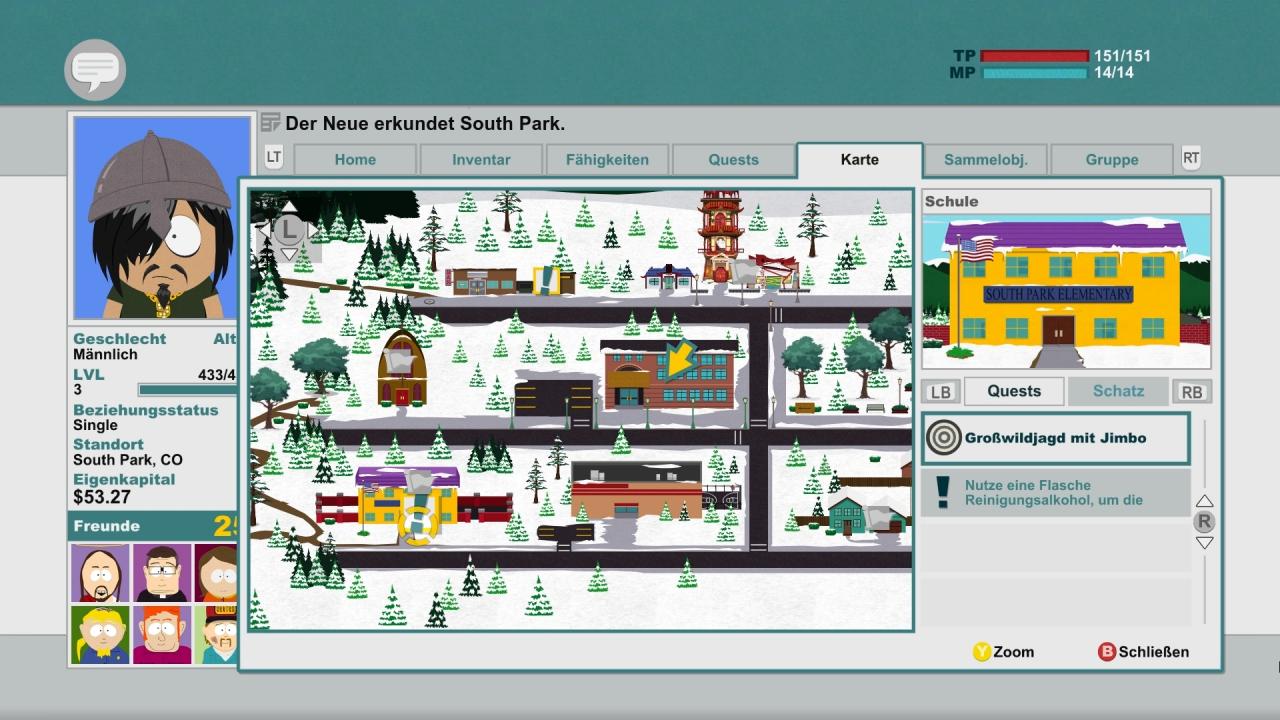Click the red TP health bar

(x=1034, y=56)
